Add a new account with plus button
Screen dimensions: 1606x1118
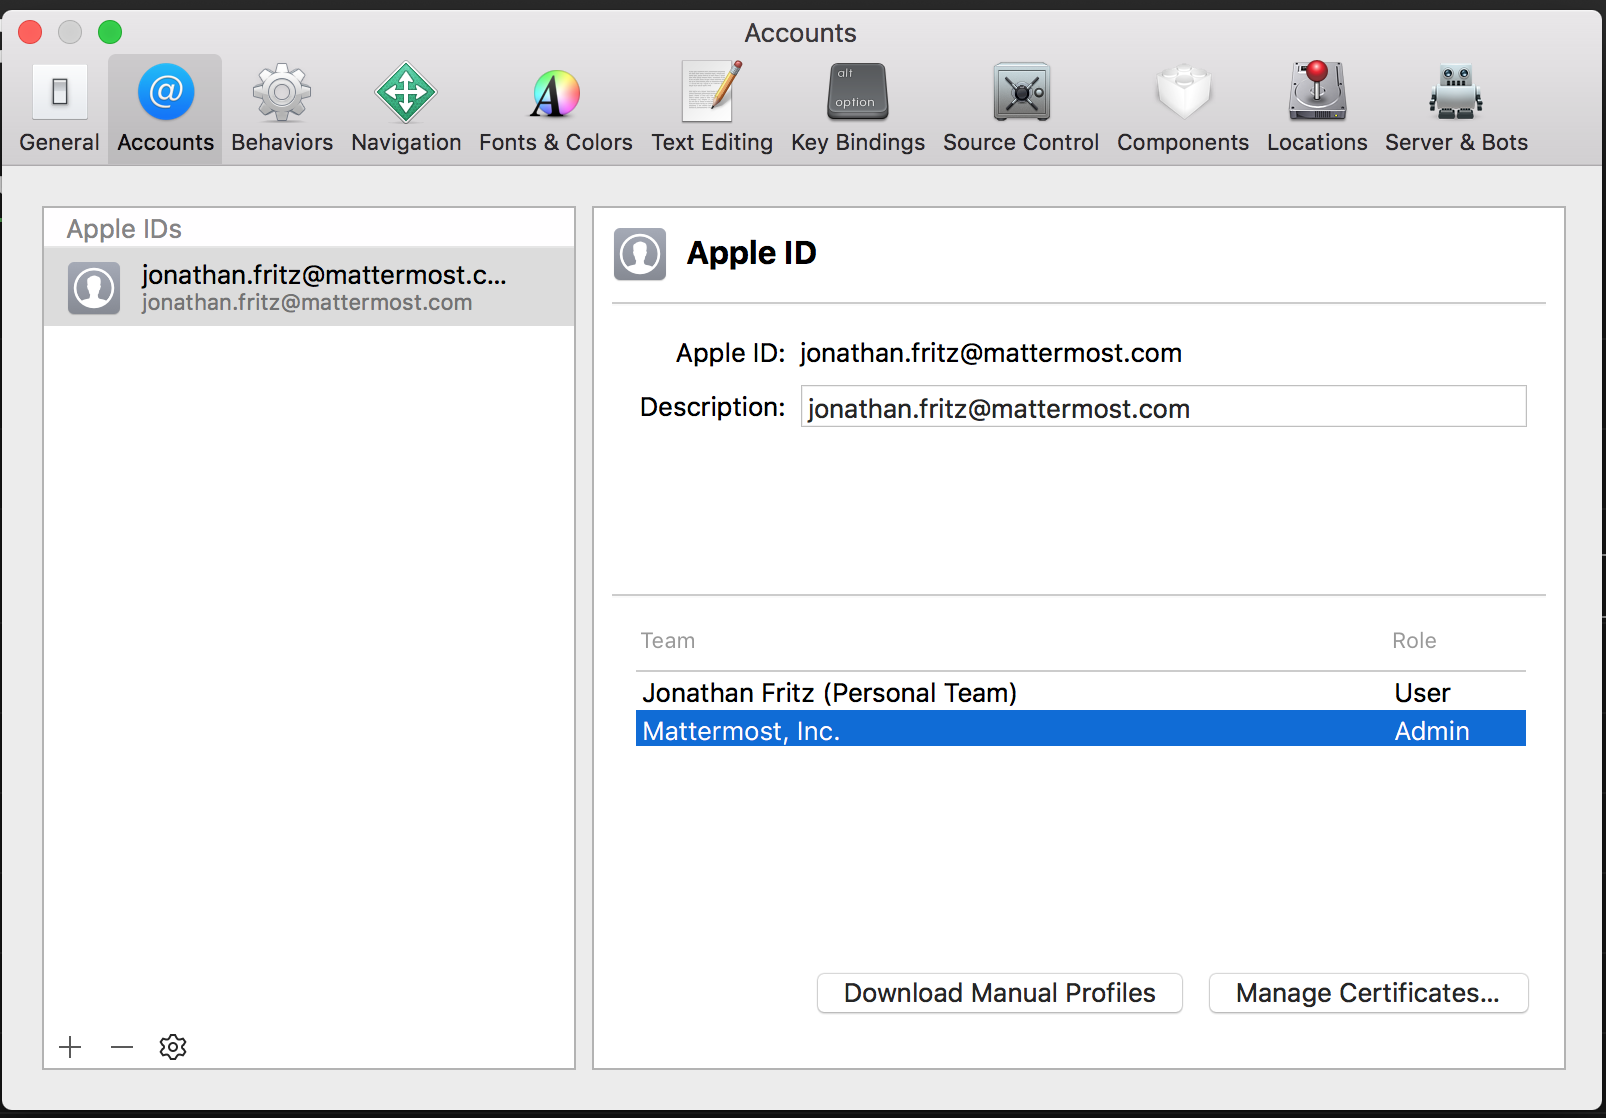(70, 1047)
